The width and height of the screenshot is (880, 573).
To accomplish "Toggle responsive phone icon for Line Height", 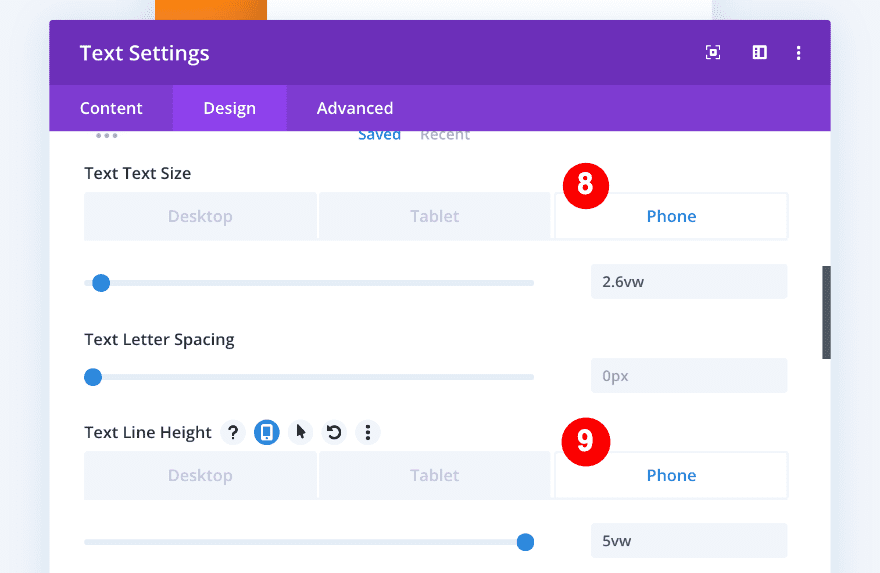I will point(266,432).
